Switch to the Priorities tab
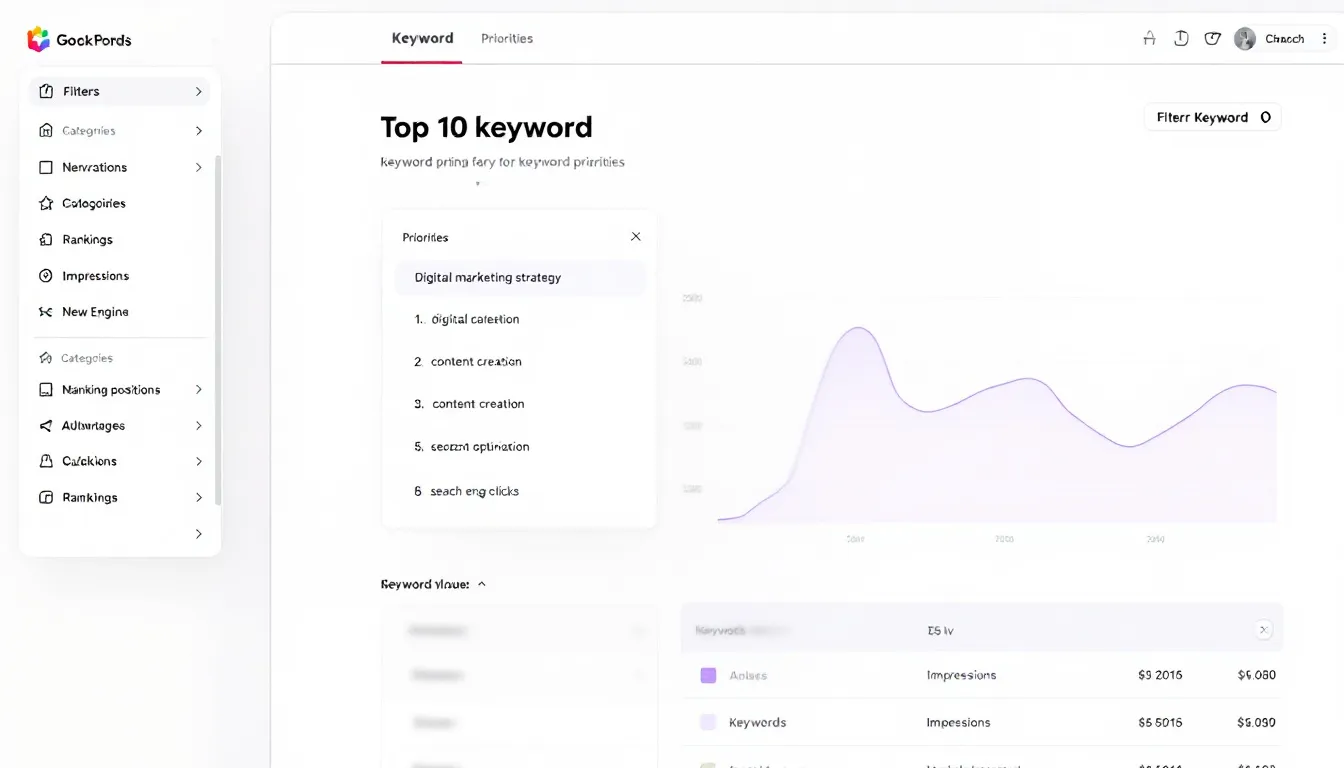1344x768 pixels. tap(506, 37)
